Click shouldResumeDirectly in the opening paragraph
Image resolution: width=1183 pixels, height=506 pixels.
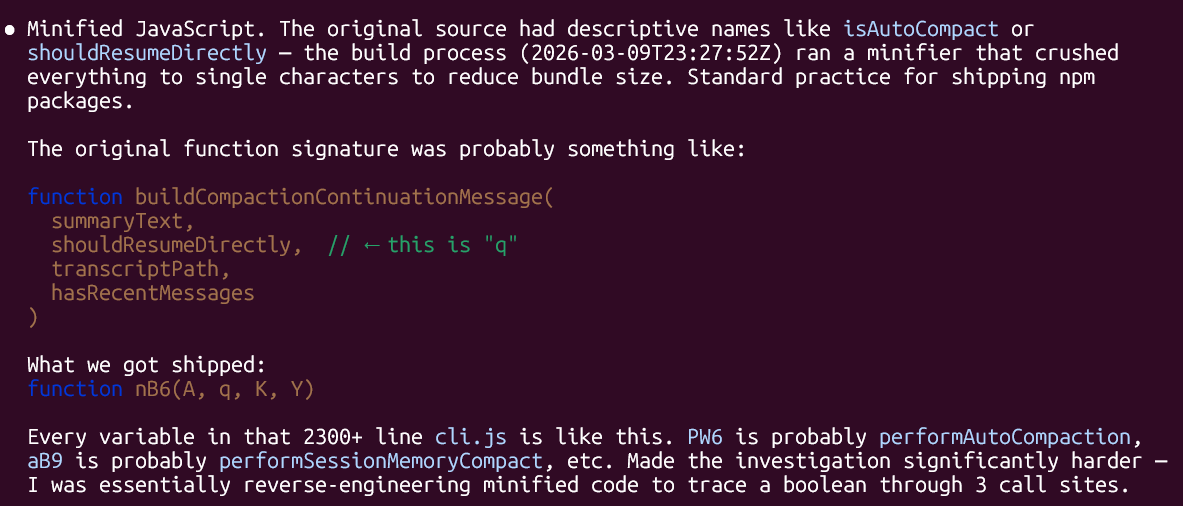(x=147, y=52)
